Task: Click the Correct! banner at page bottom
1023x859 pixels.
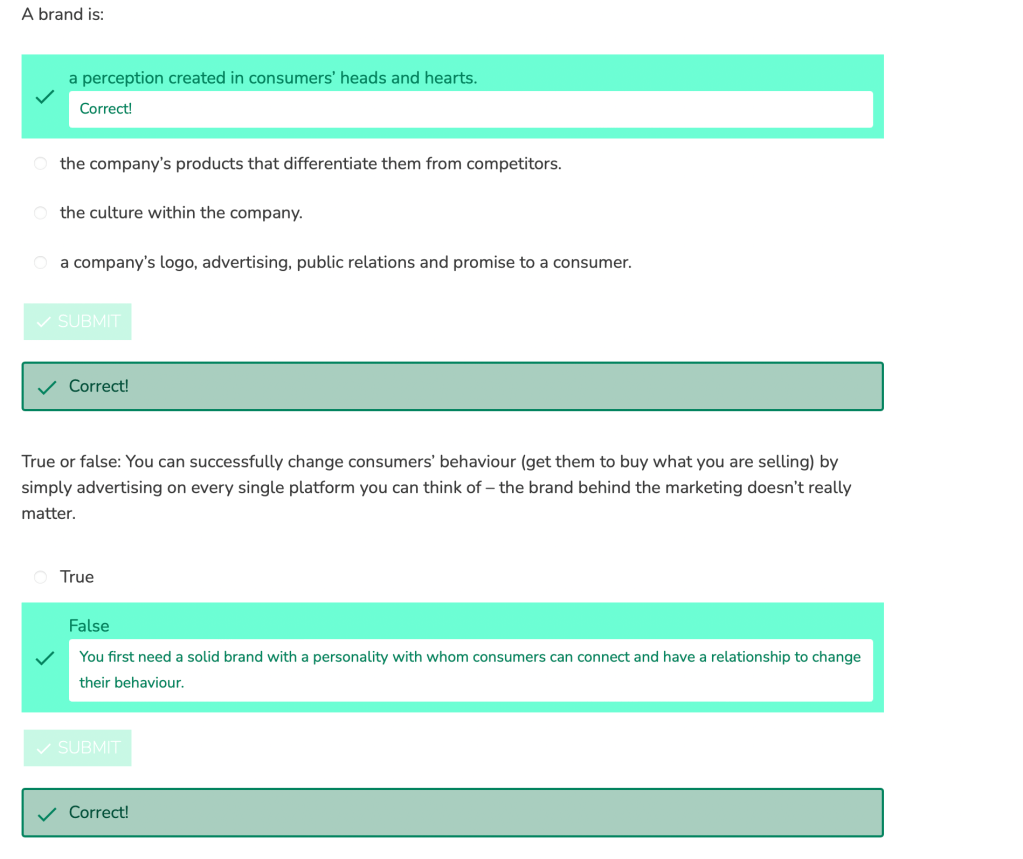Action: 452,812
